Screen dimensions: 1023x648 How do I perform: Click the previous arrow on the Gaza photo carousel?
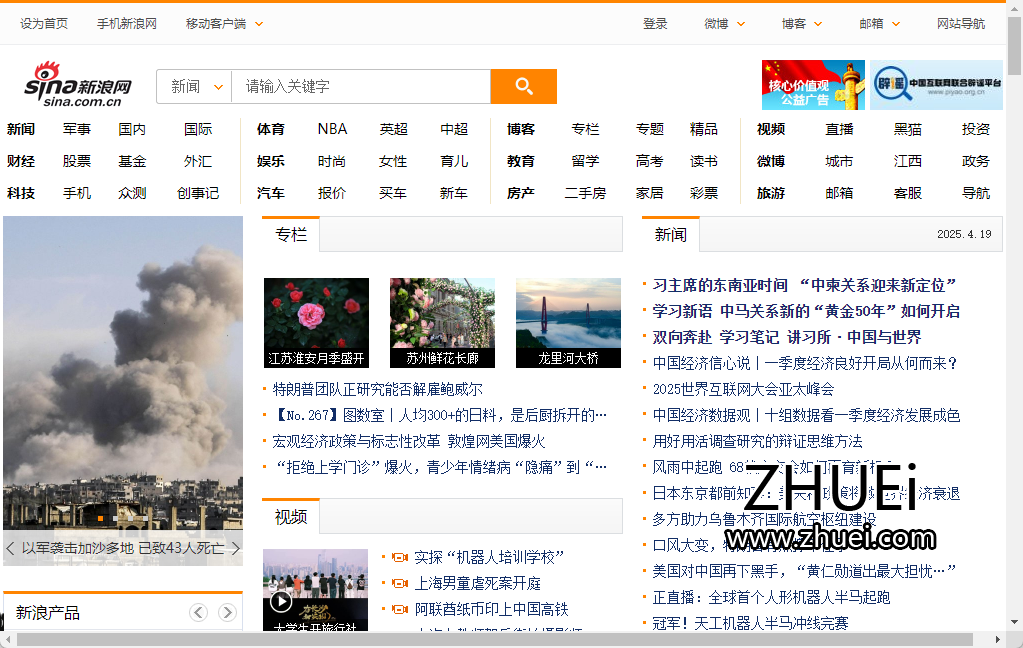point(11,549)
